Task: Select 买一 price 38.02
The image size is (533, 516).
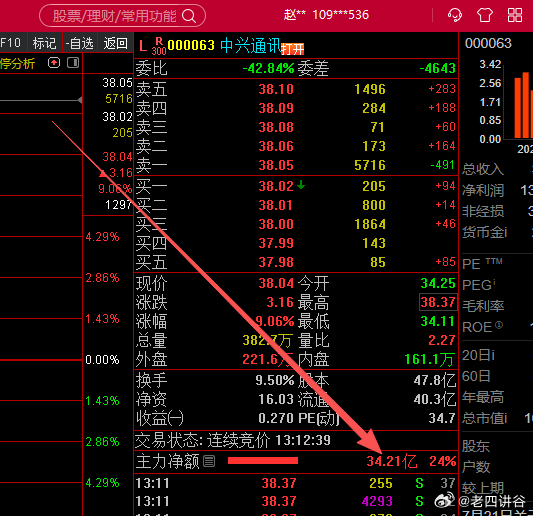Action: (x=276, y=186)
